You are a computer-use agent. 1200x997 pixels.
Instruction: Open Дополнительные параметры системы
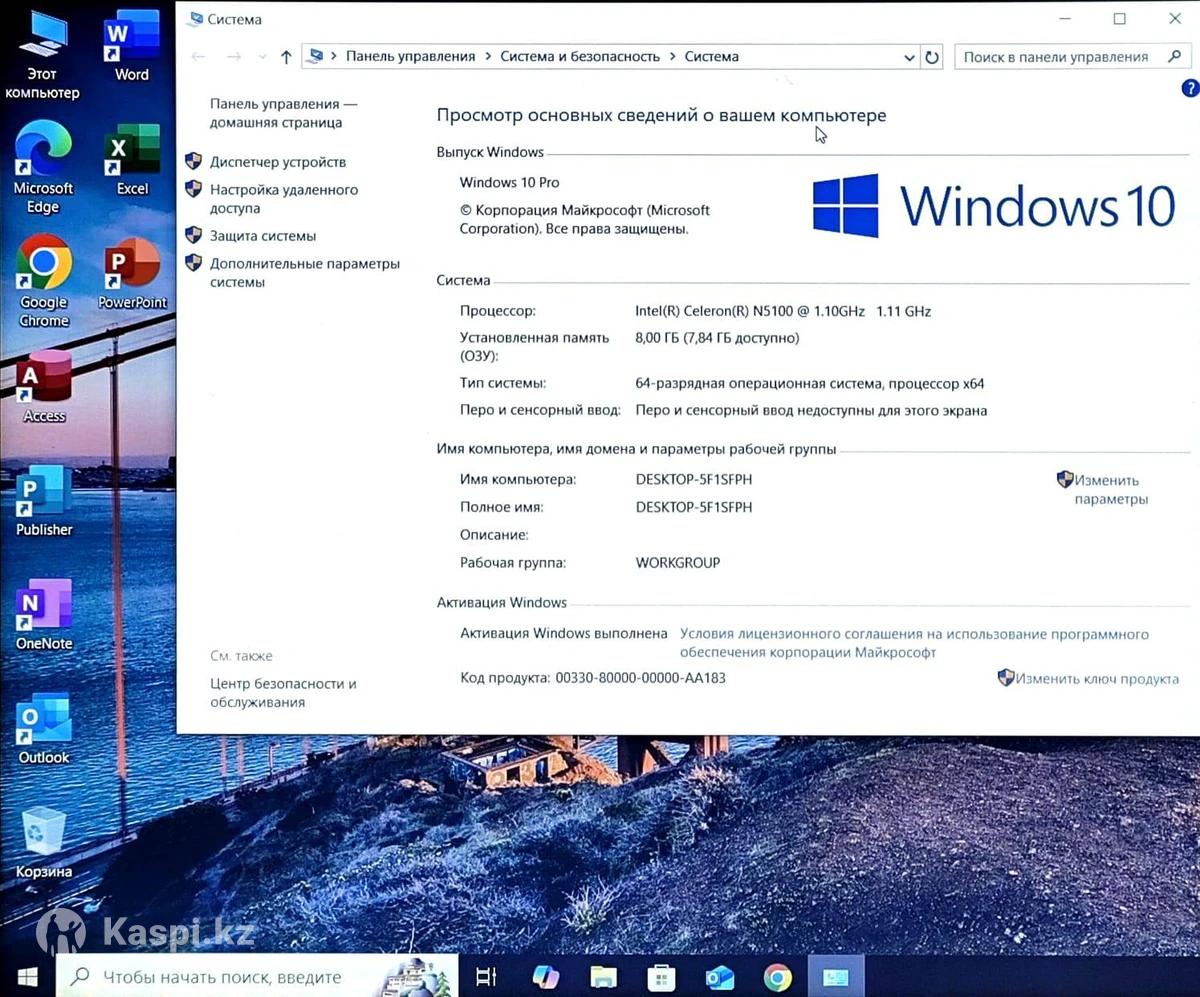[305, 273]
